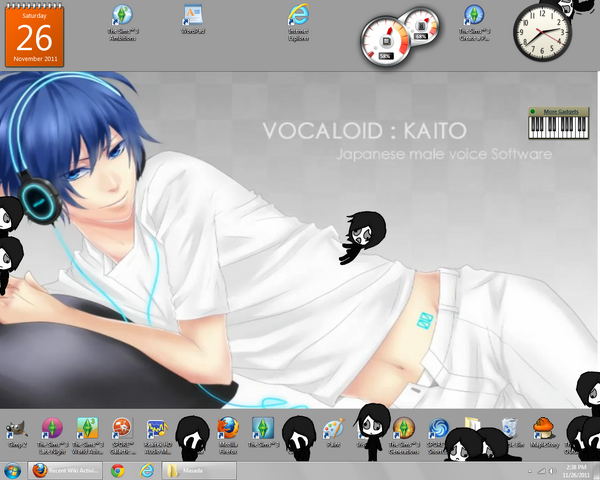
Task: Select The Sims 3 Ambitions desktop icon
Action: [x=122, y=22]
